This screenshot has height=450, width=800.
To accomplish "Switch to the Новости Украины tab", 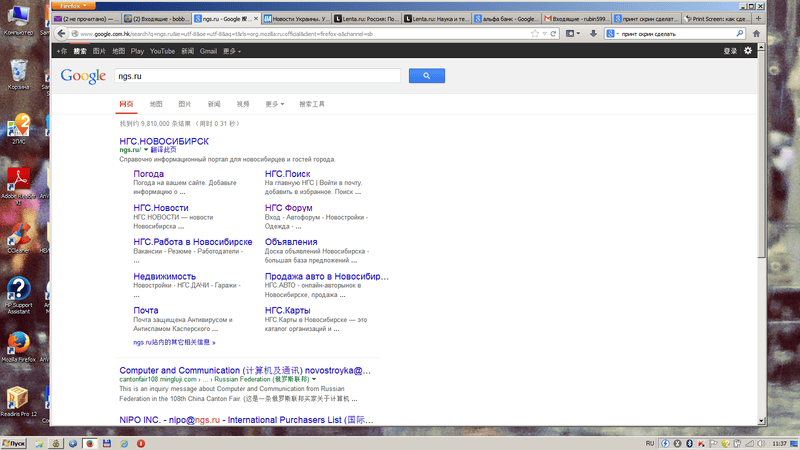I will point(296,18).
